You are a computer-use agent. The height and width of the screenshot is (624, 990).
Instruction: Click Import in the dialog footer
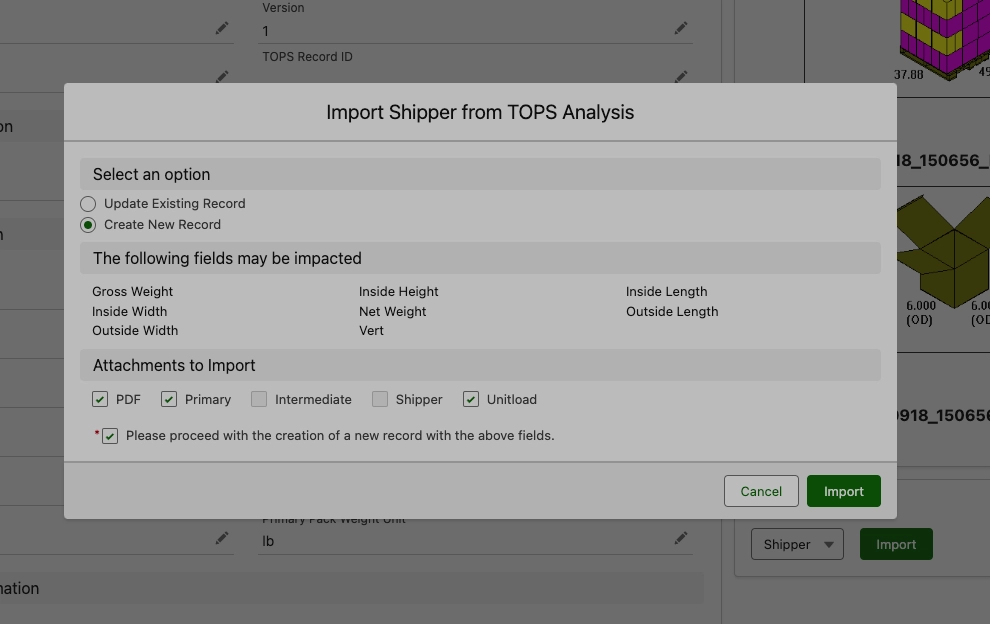pyautogui.click(x=844, y=491)
